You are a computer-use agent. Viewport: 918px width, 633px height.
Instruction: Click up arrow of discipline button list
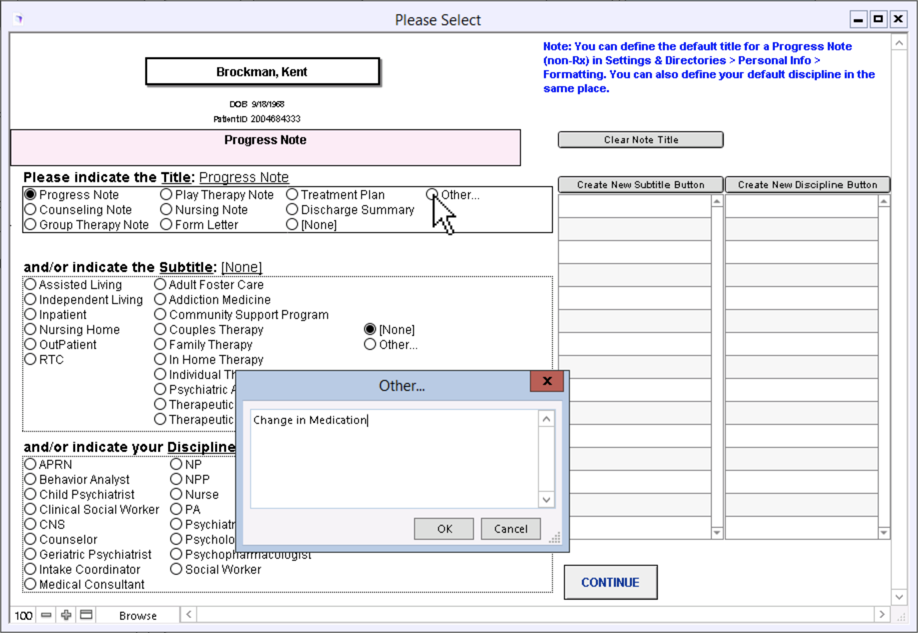point(883,202)
